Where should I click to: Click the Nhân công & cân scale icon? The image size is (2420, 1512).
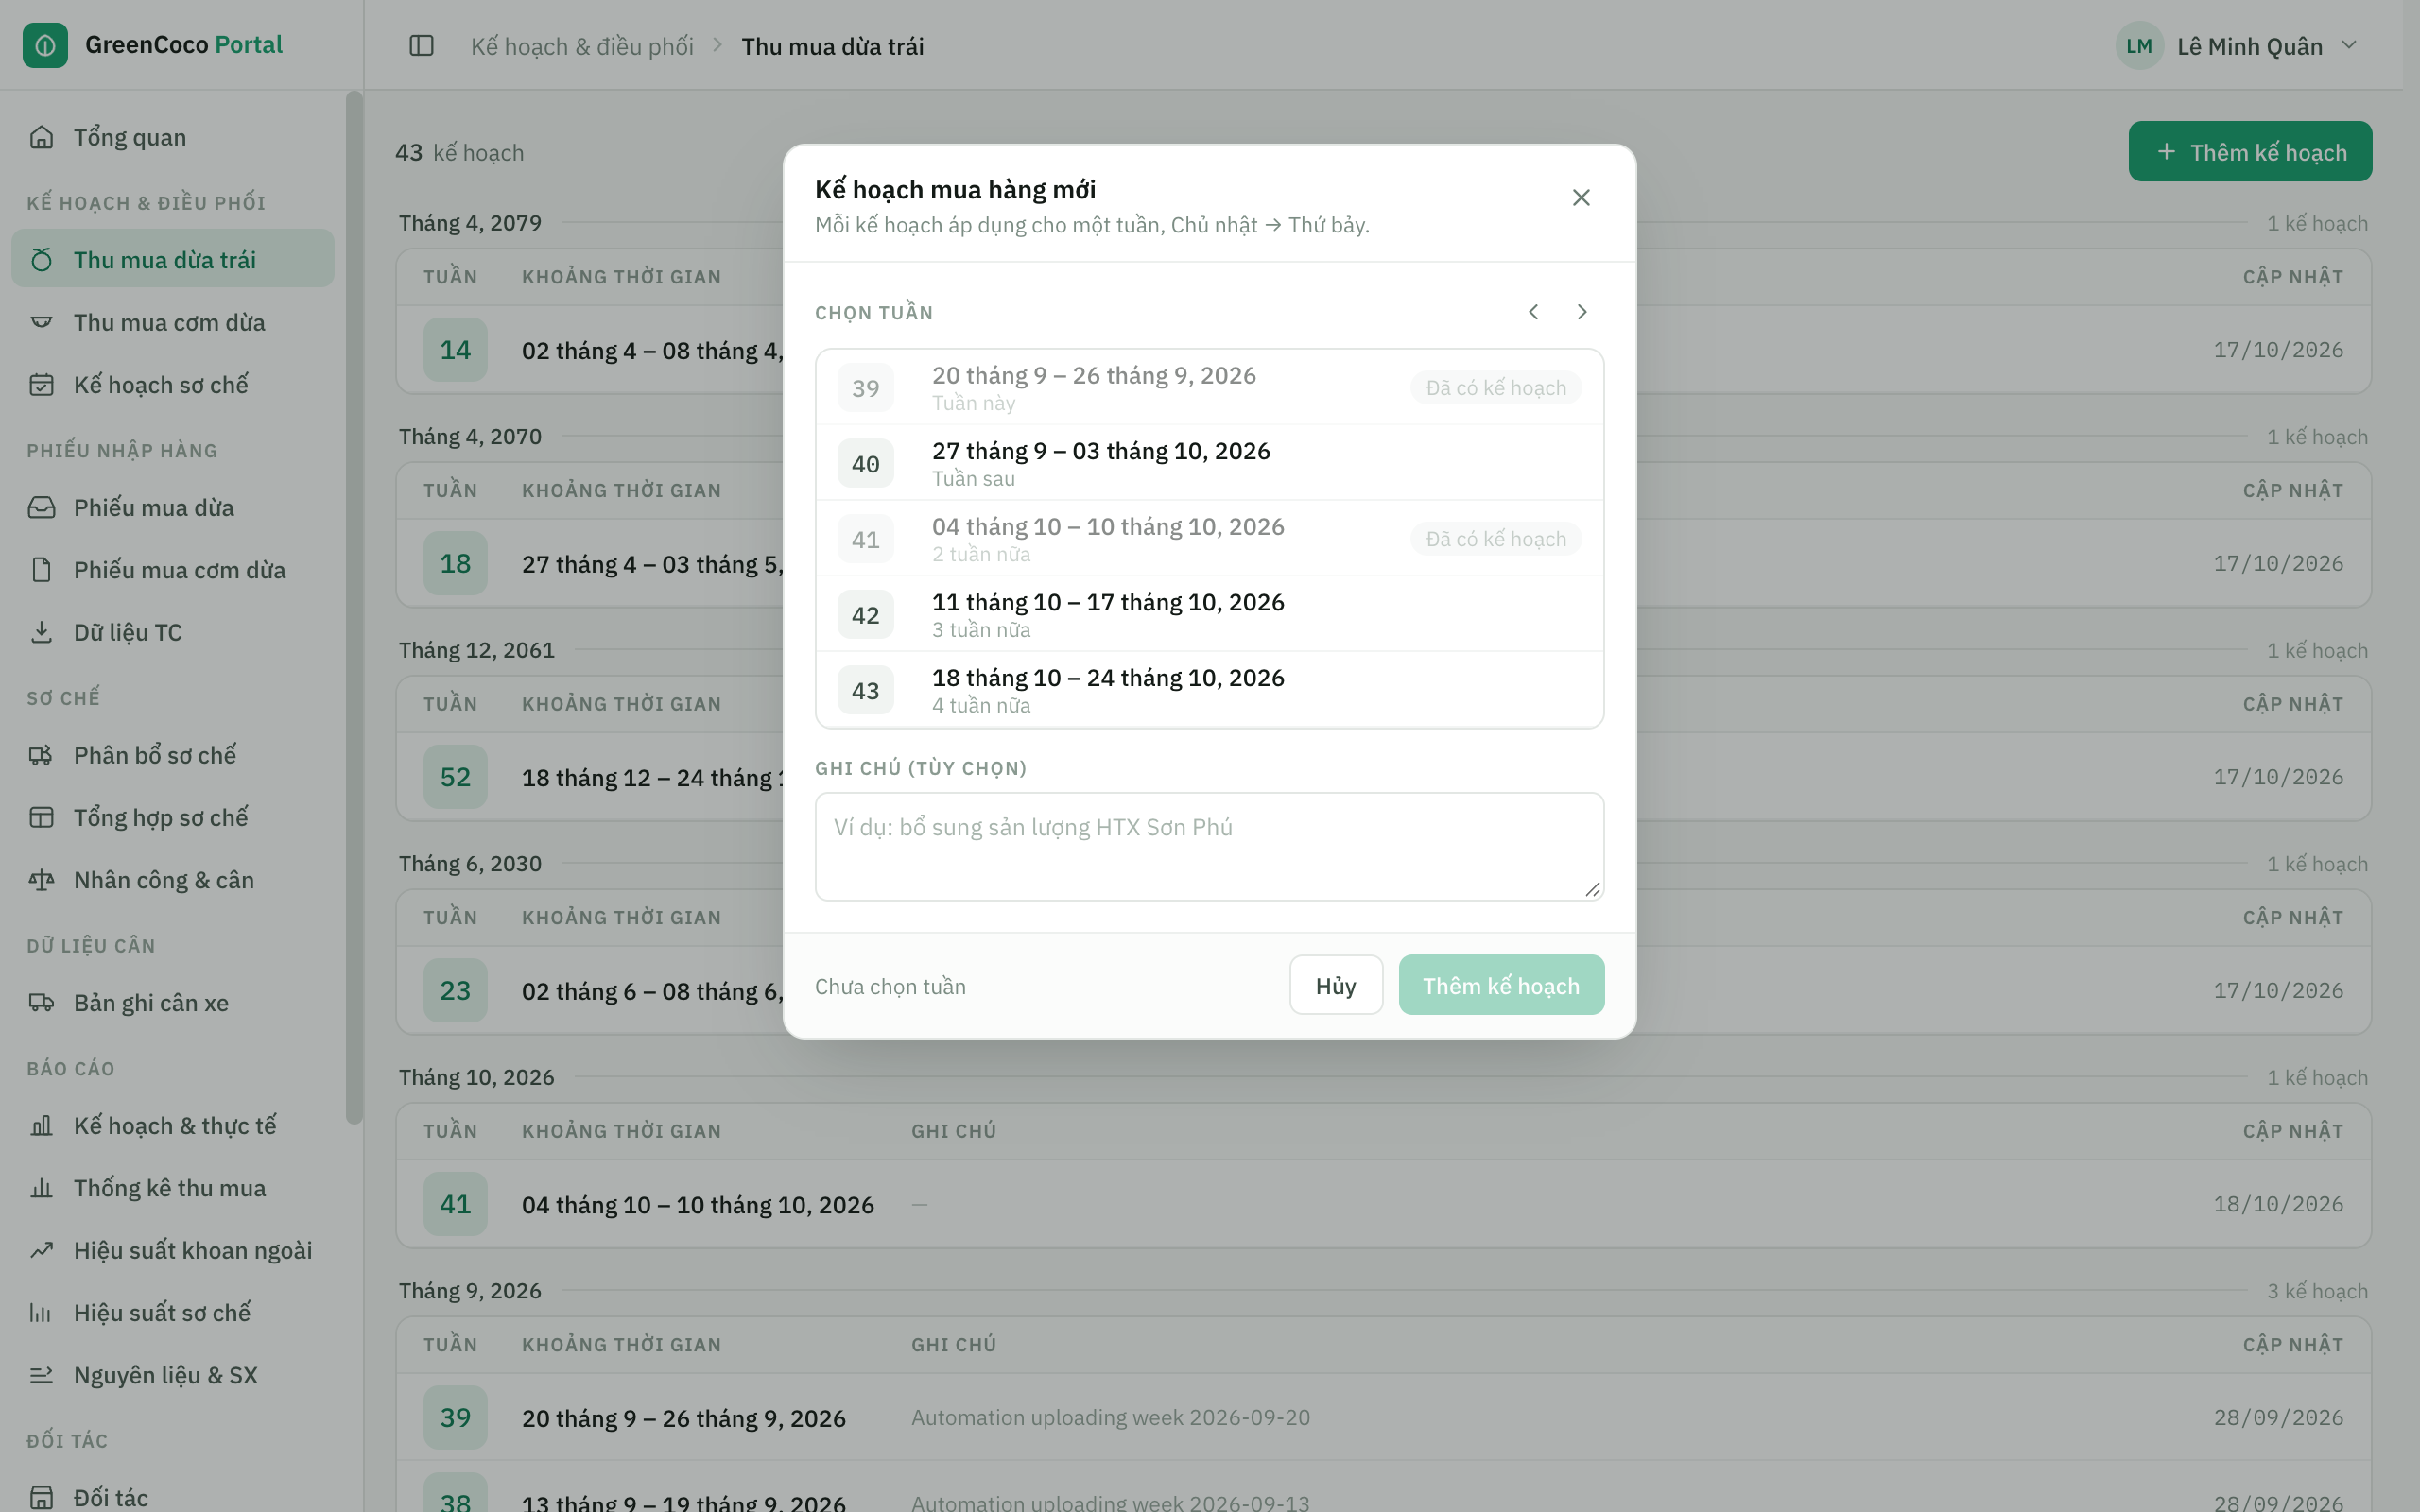pyautogui.click(x=41, y=880)
